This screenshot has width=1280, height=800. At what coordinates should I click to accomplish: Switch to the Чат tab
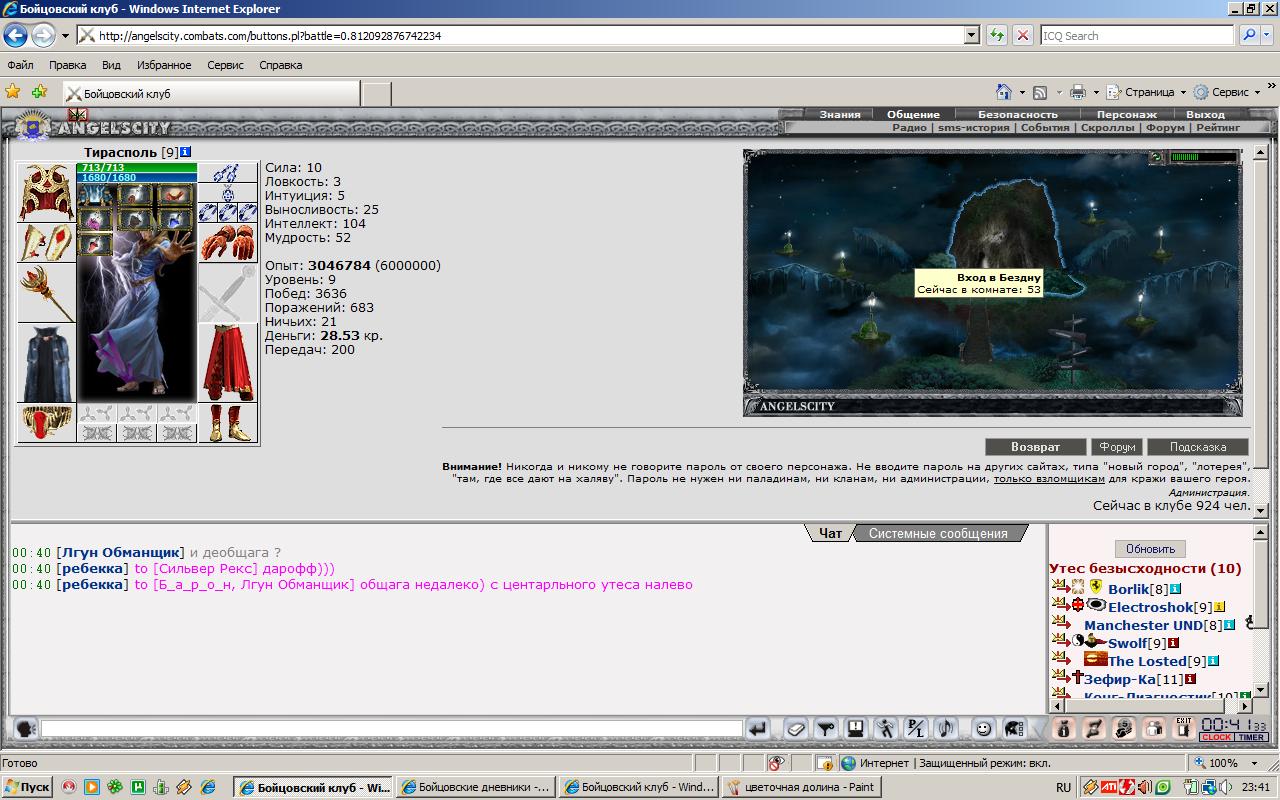tap(830, 533)
